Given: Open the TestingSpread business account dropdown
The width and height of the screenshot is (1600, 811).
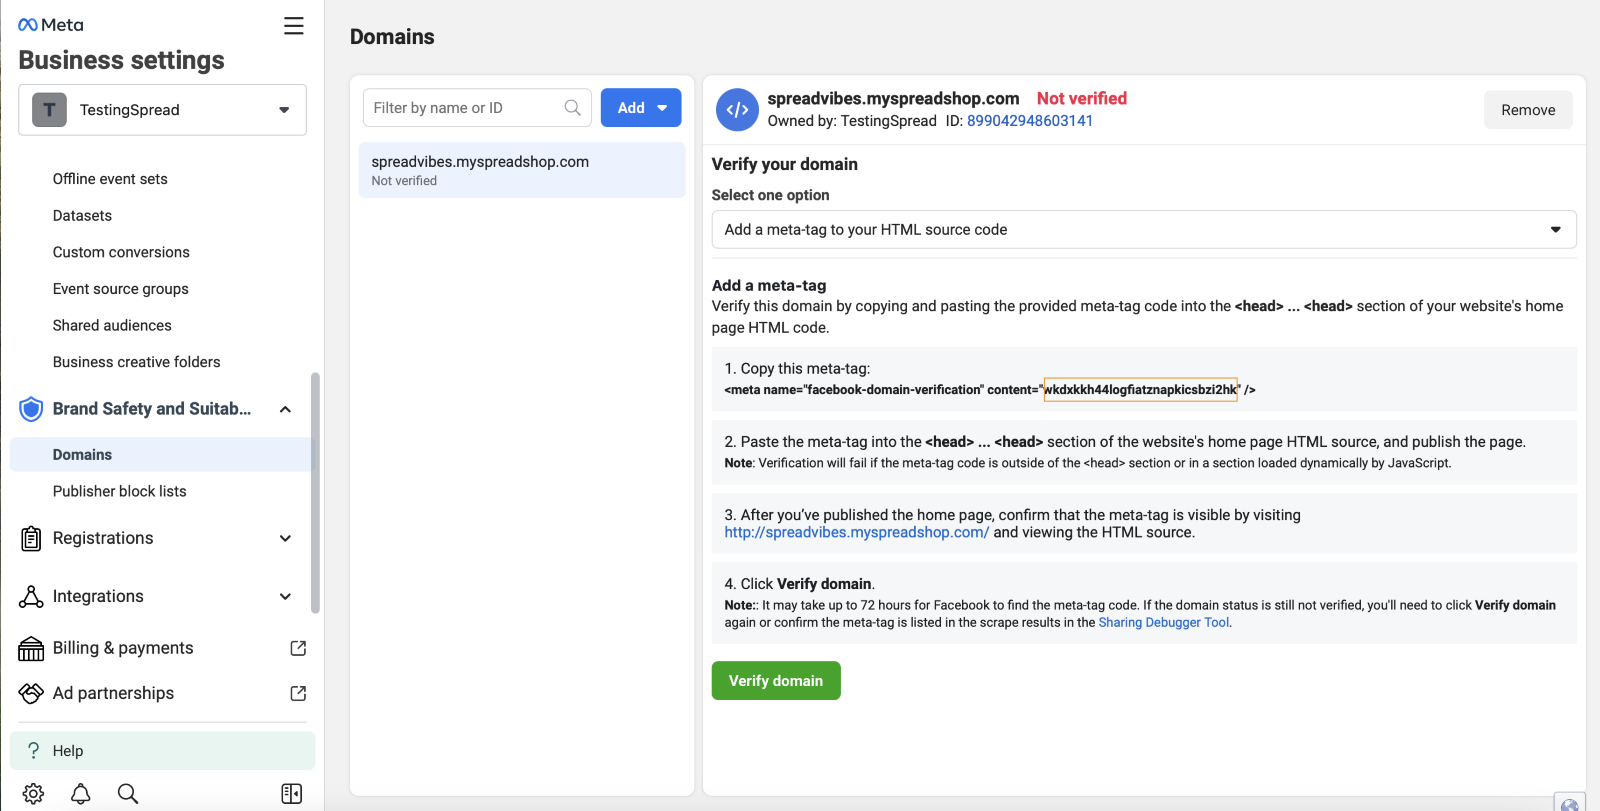Looking at the screenshot, I should 162,110.
